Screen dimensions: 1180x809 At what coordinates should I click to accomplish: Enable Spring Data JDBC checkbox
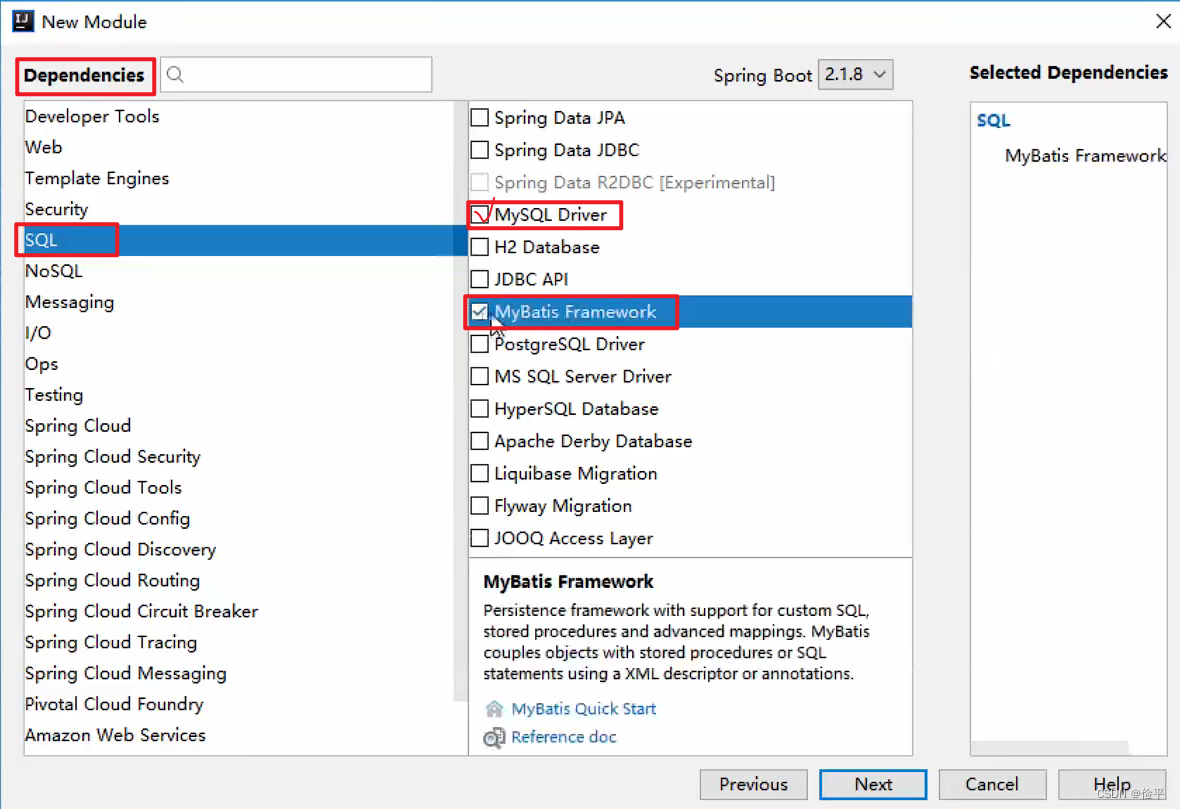(x=479, y=150)
